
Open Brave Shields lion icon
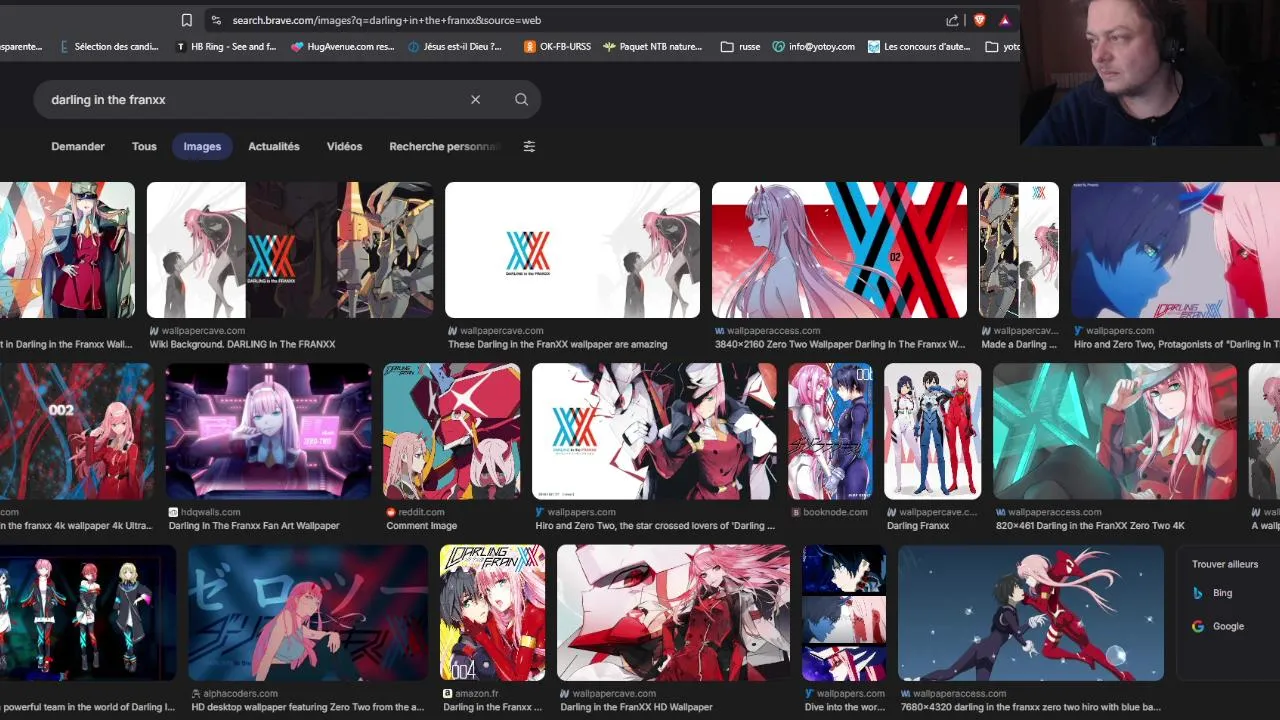pyautogui.click(x=979, y=20)
